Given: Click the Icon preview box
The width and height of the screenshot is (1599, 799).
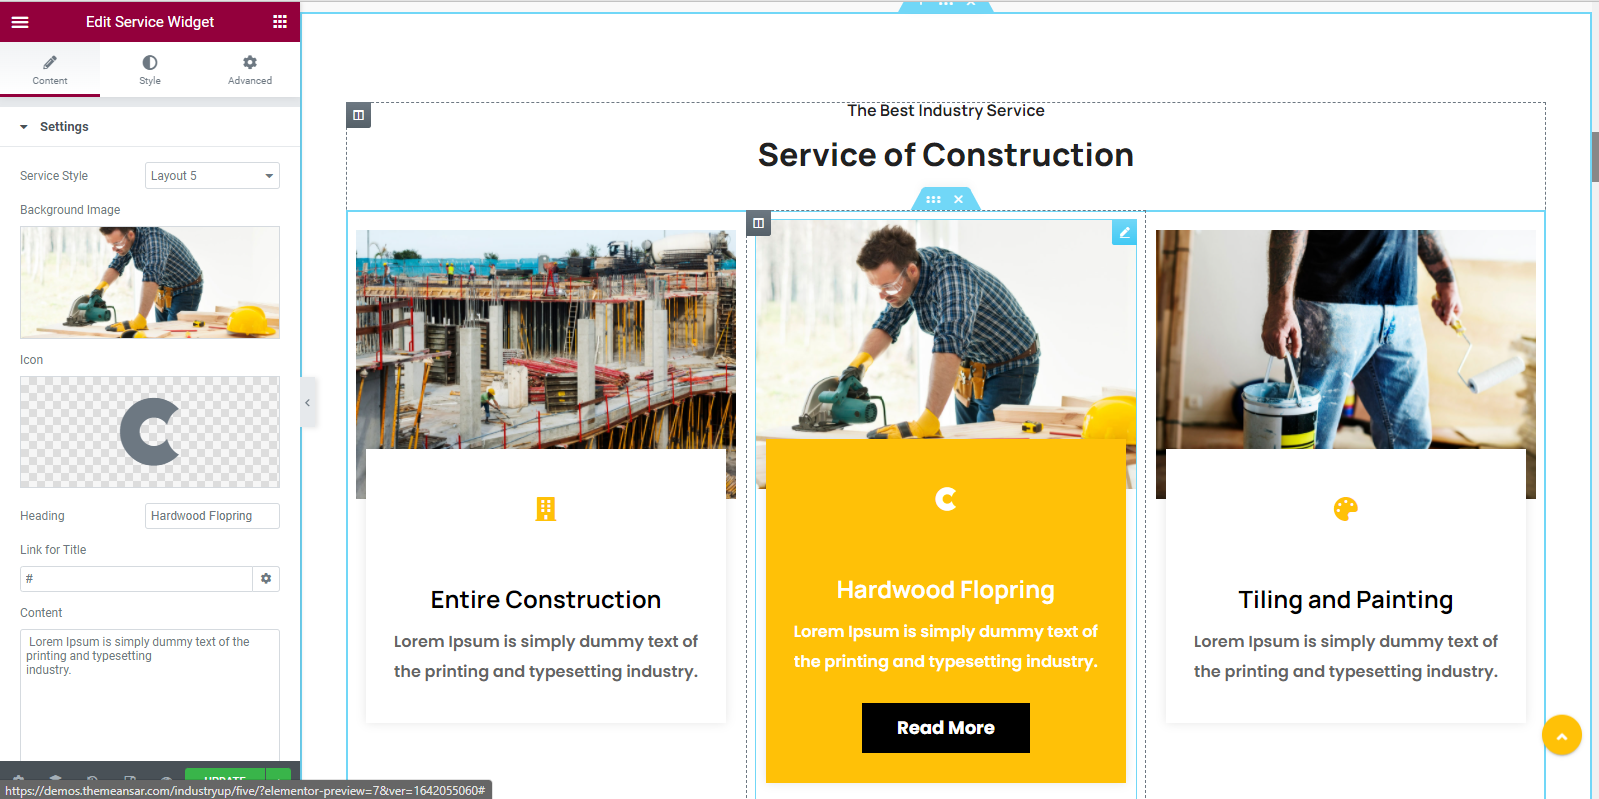Looking at the screenshot, I should pyautogui.click(x=150, y=432).
